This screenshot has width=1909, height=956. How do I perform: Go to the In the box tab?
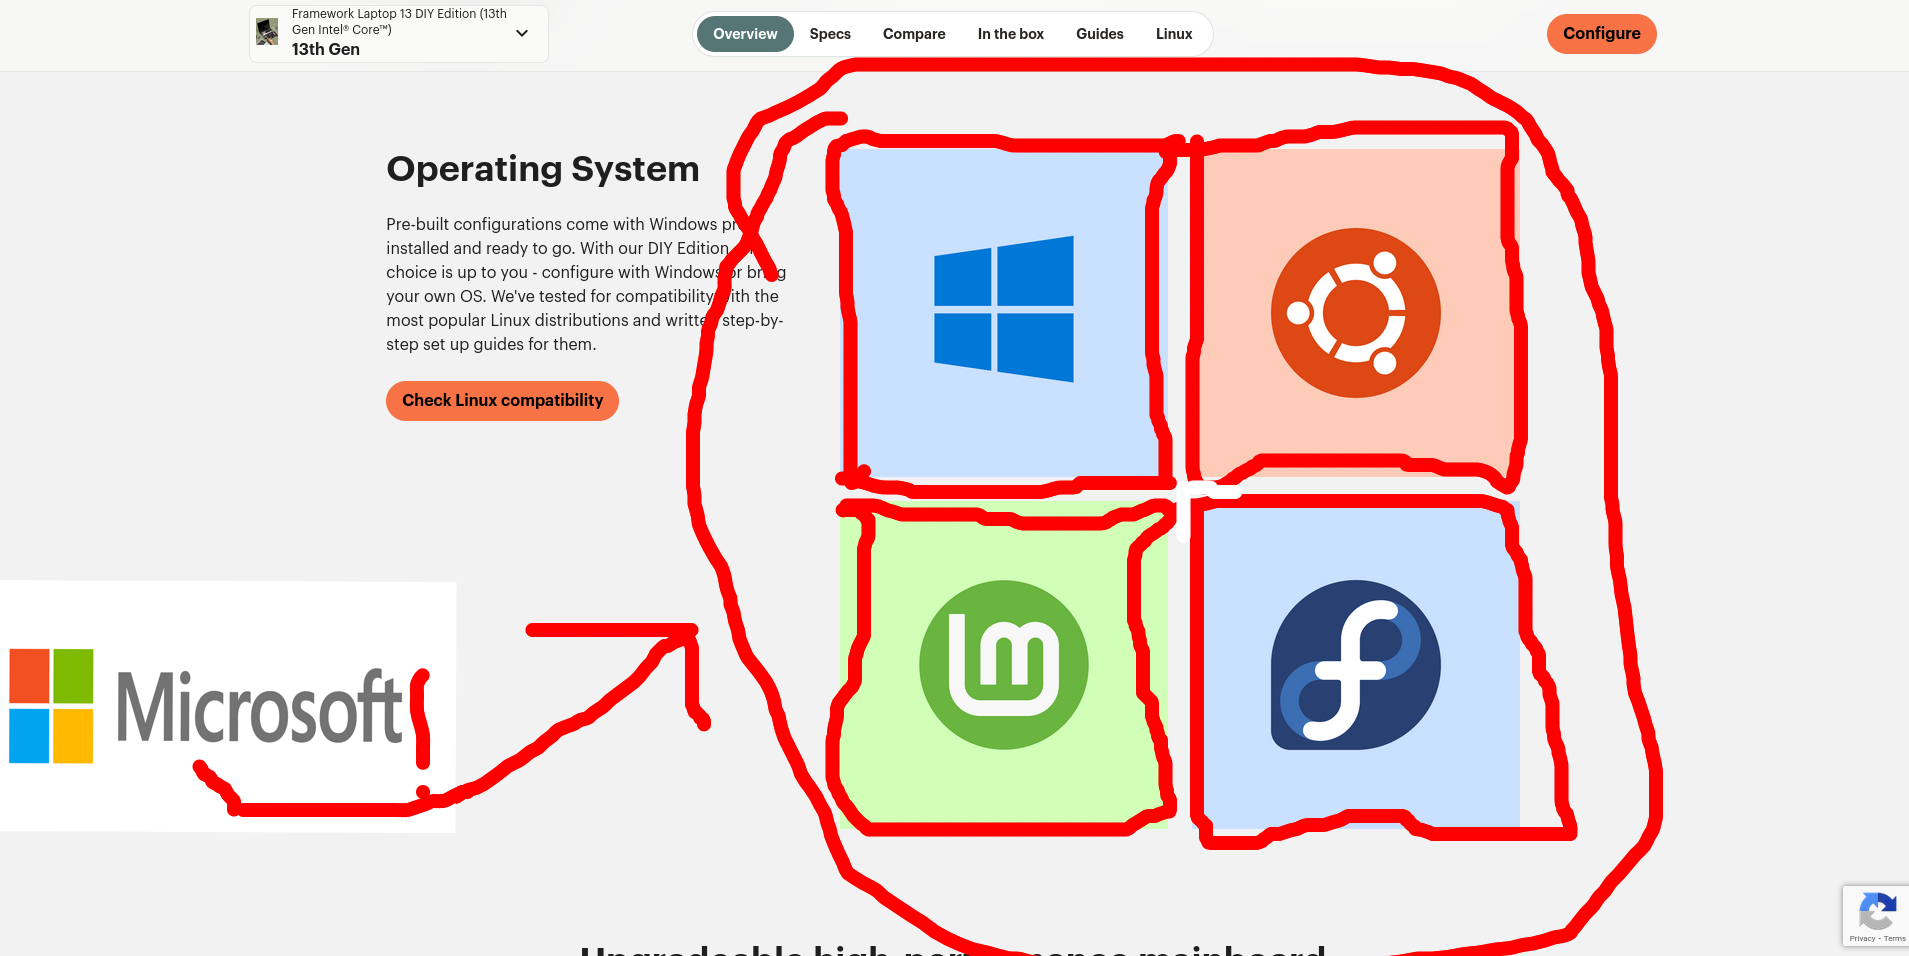pos(1010,34)
